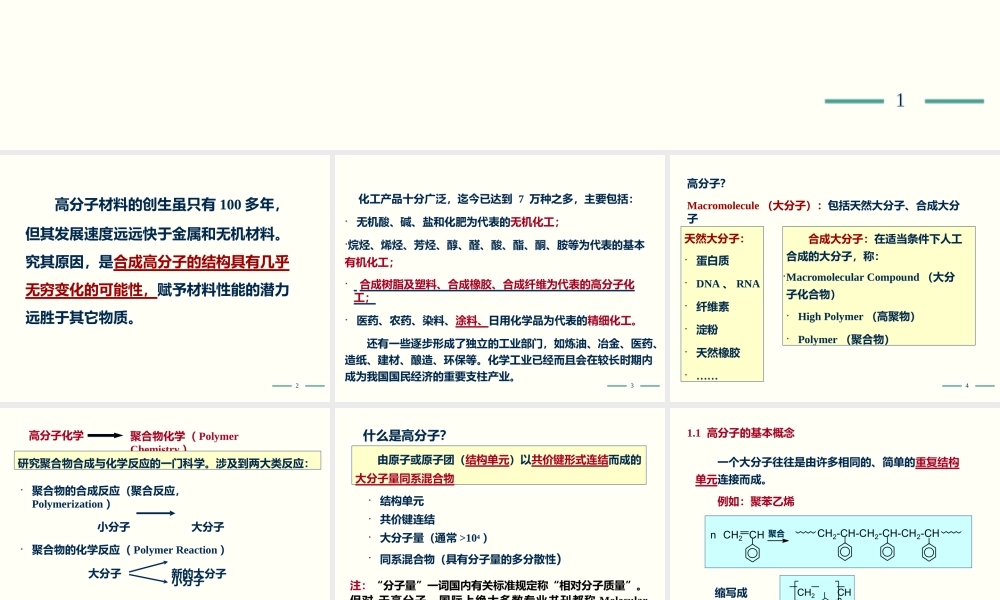
Task: Click the bullet 聚合物的合成反应(聚合反应
Action: pyautogui.click(x=106, y=497)
